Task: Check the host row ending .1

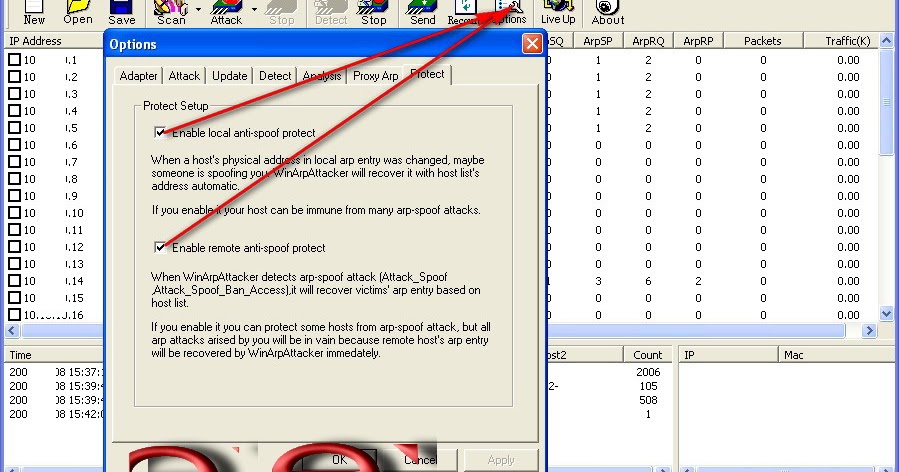Action: coord(14,60)
